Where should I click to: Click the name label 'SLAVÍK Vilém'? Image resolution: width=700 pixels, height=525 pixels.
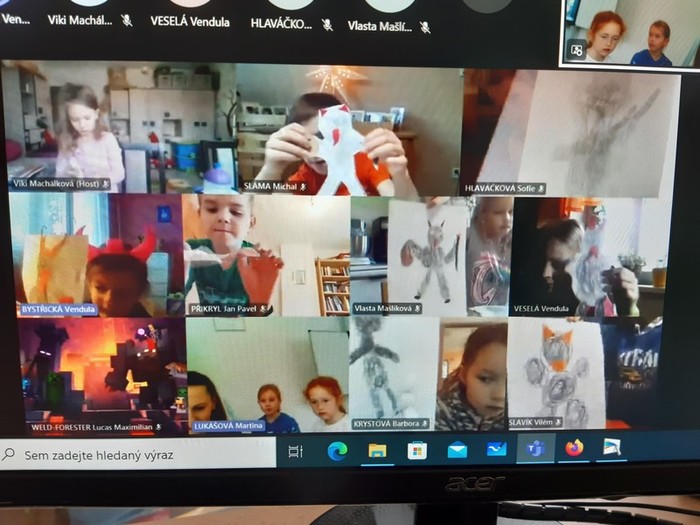coord(530,422)
